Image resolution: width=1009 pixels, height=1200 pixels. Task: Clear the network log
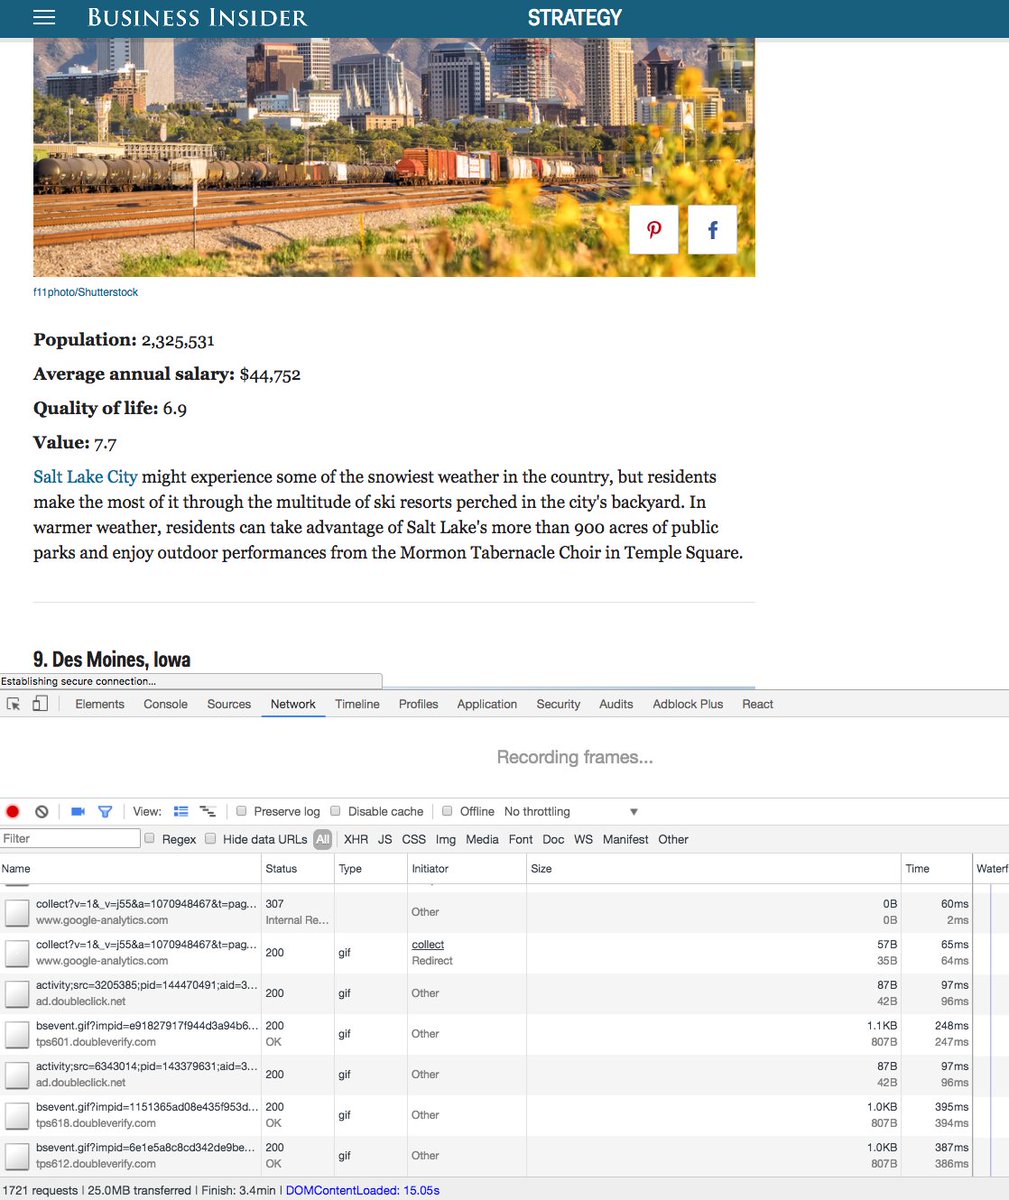point(42,812)
